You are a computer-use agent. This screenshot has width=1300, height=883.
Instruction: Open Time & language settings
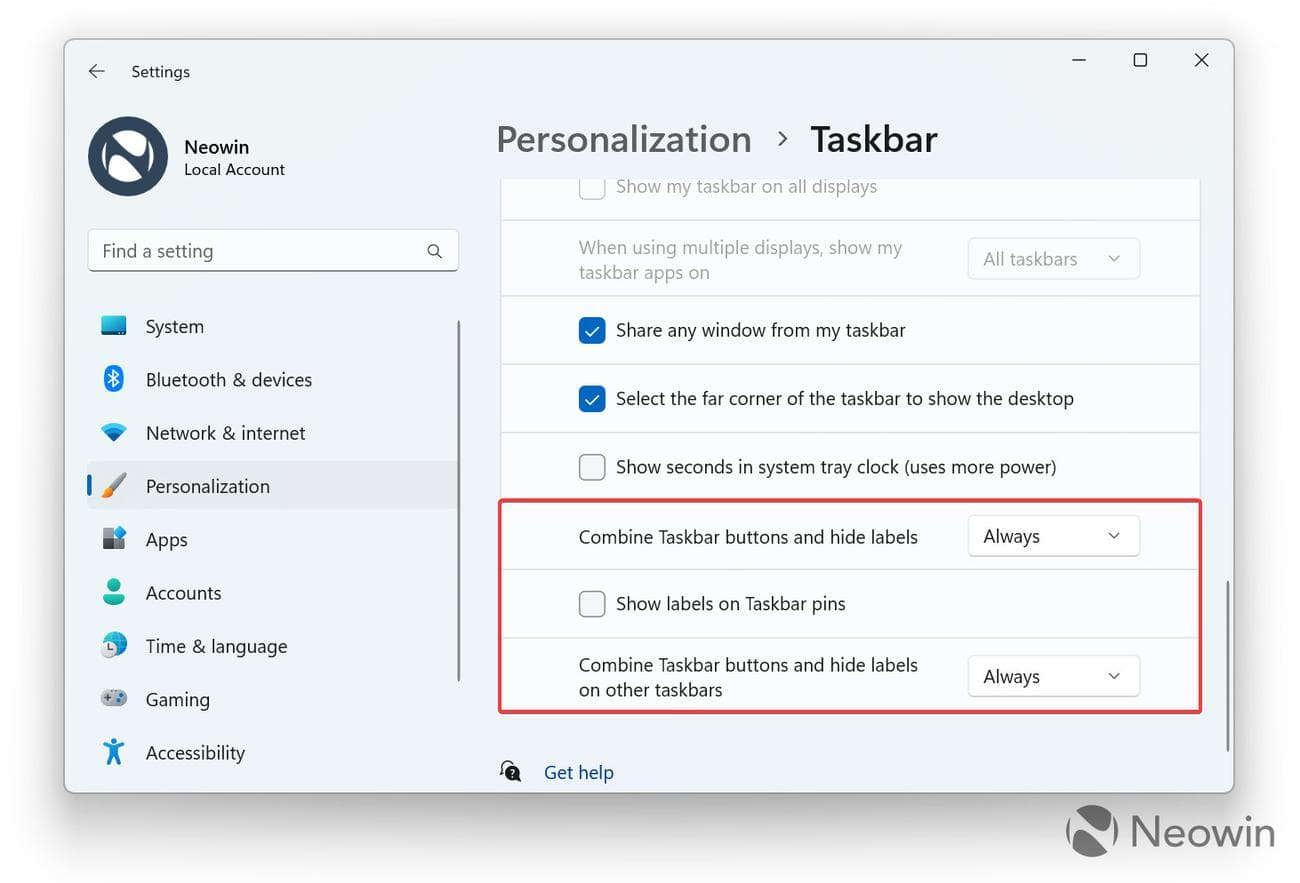(216, 646)
